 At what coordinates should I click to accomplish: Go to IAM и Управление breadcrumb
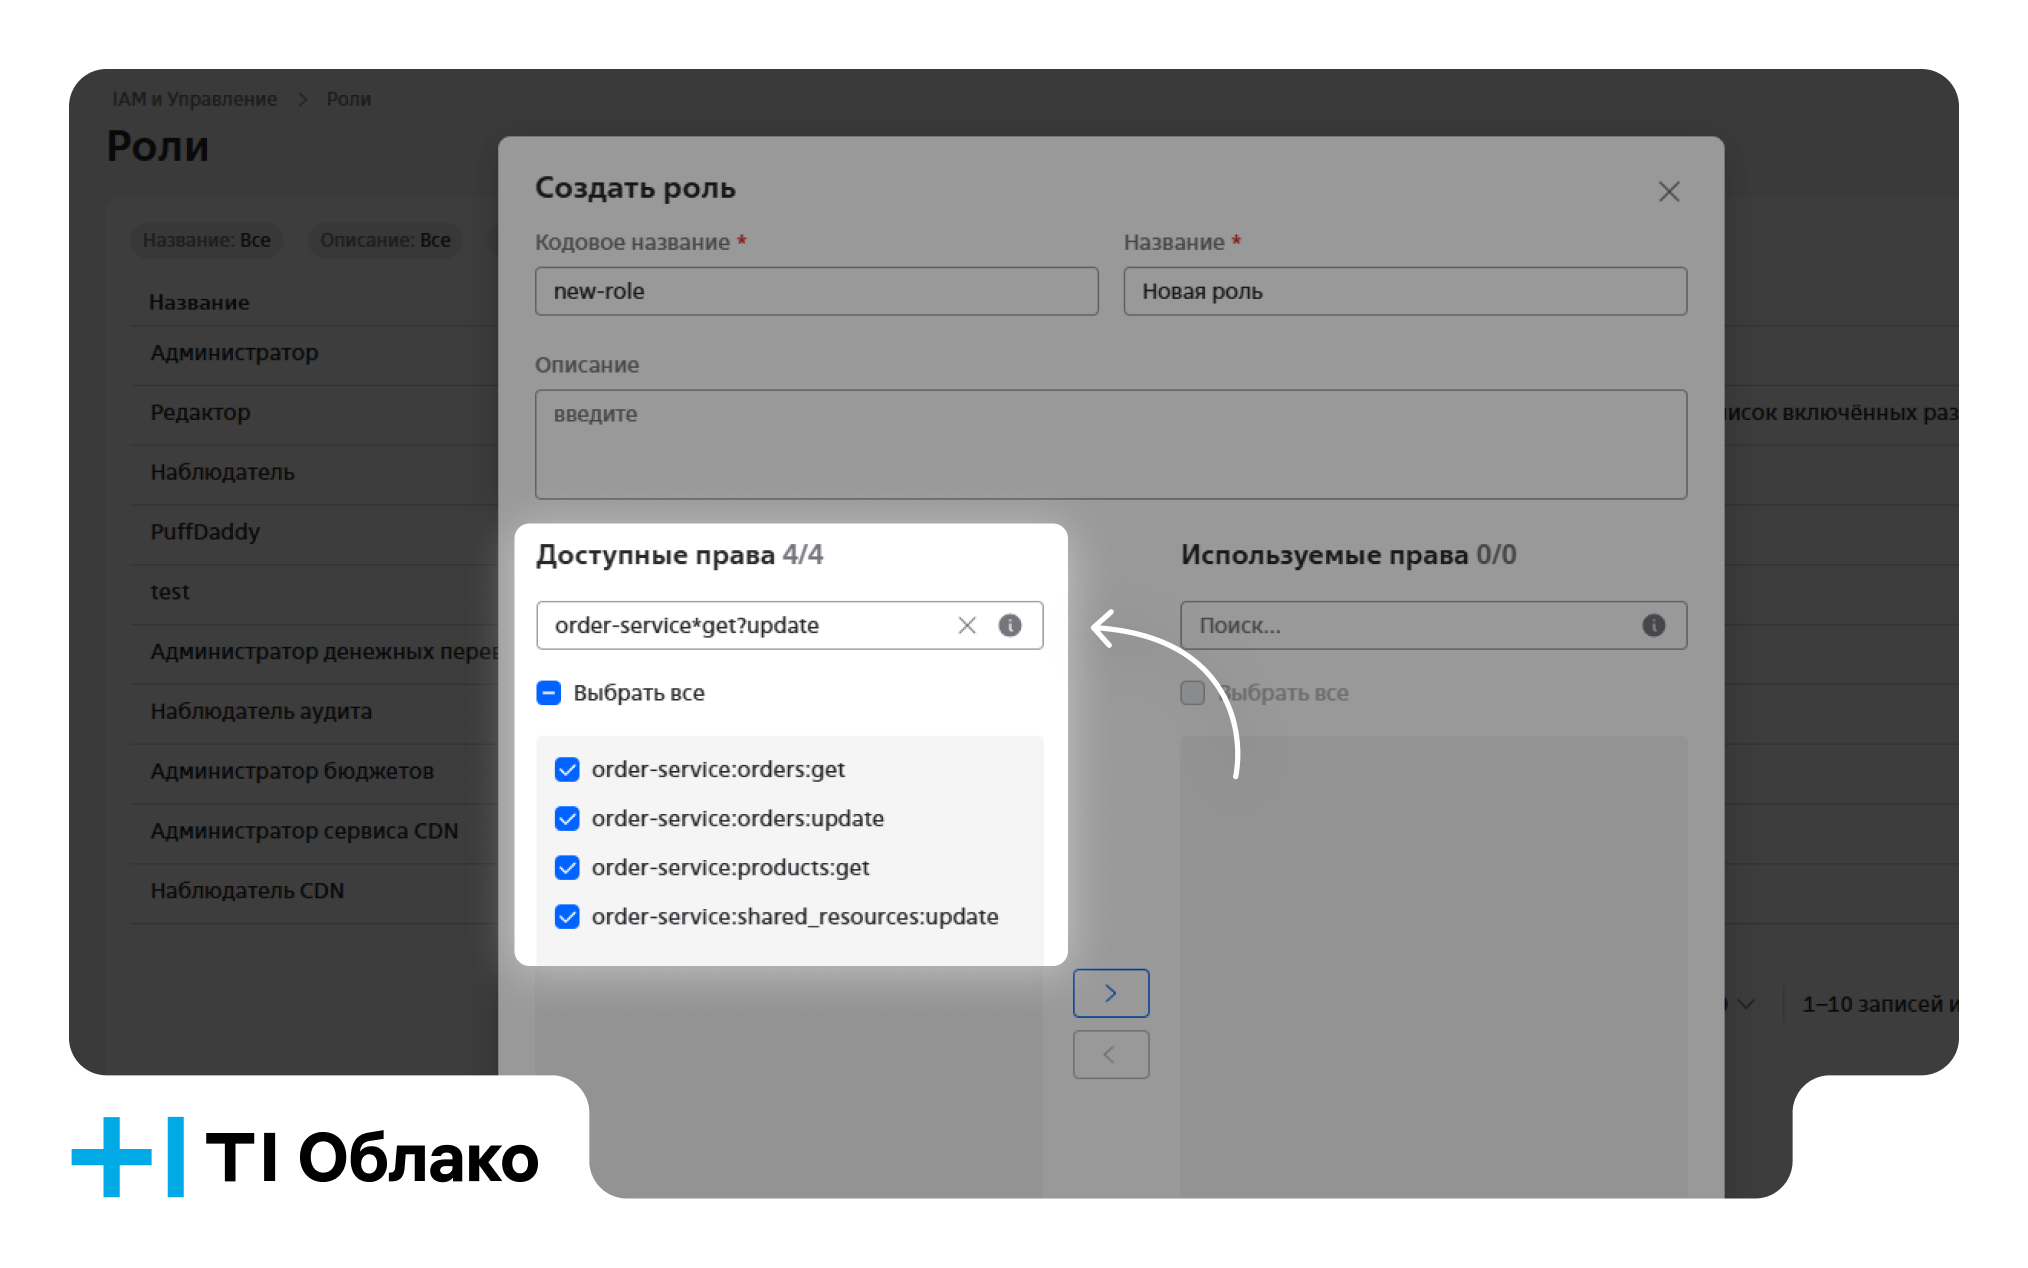[x=194, y=99]
